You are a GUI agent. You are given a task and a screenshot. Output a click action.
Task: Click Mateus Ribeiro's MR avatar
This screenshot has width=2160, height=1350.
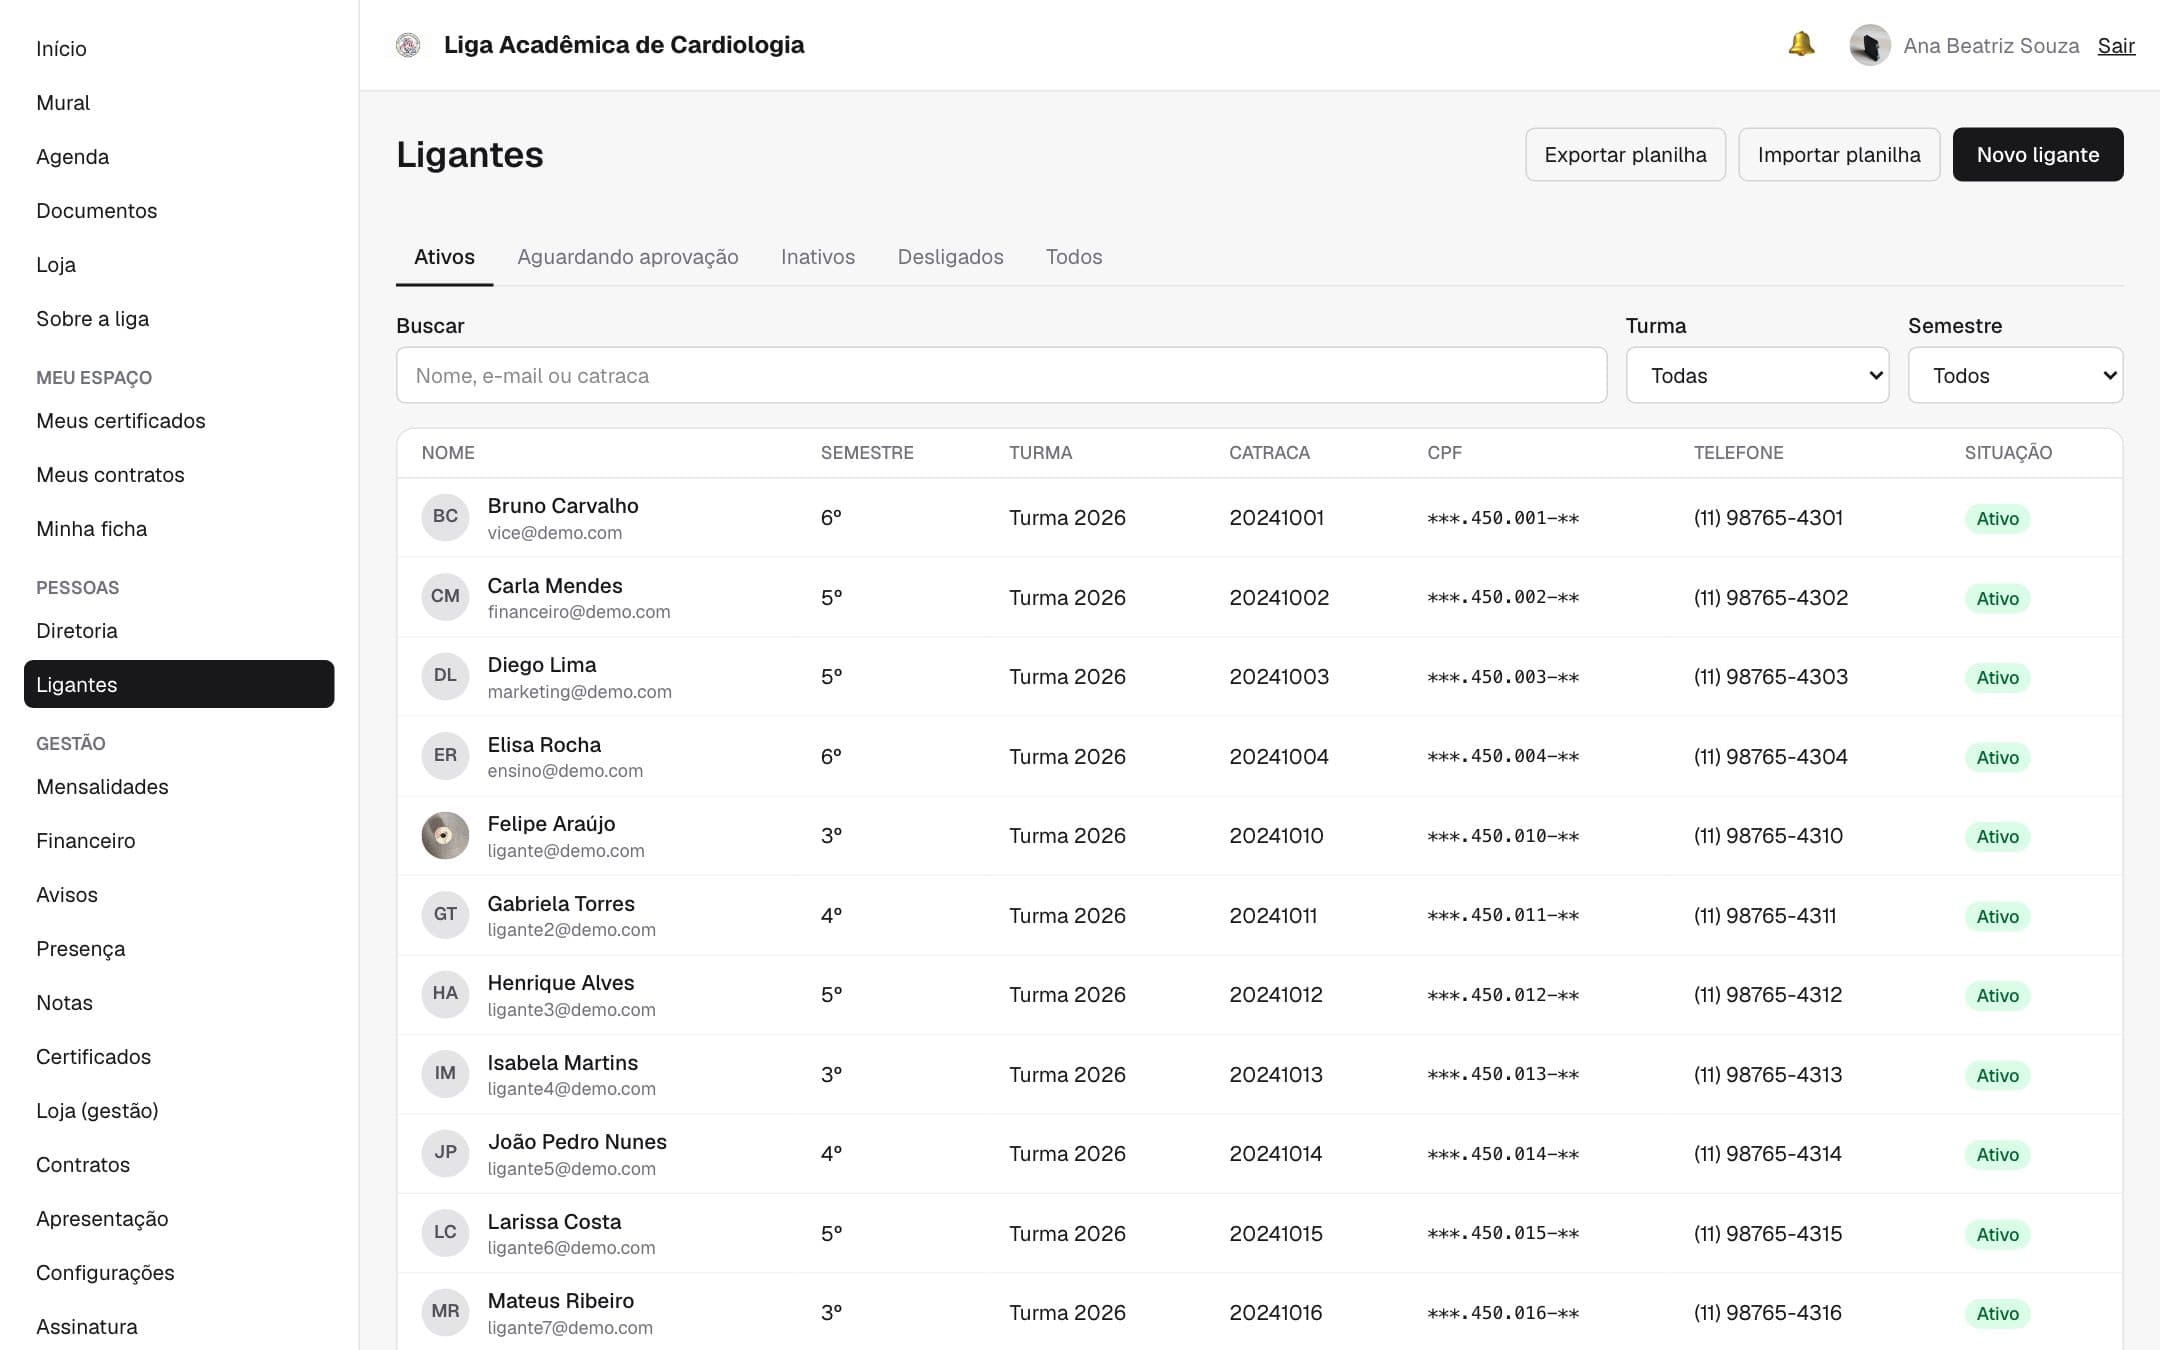click(445, 1312)
